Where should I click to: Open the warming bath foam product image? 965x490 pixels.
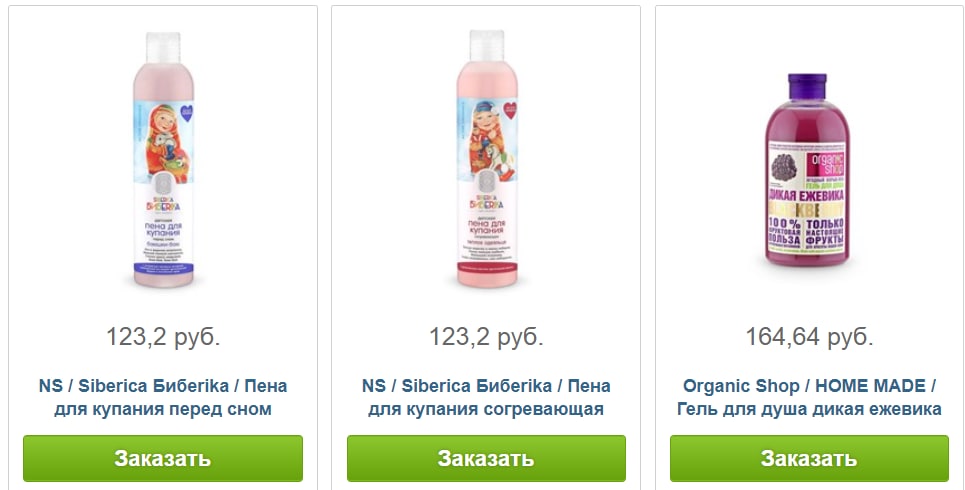[x=487, y=160]
